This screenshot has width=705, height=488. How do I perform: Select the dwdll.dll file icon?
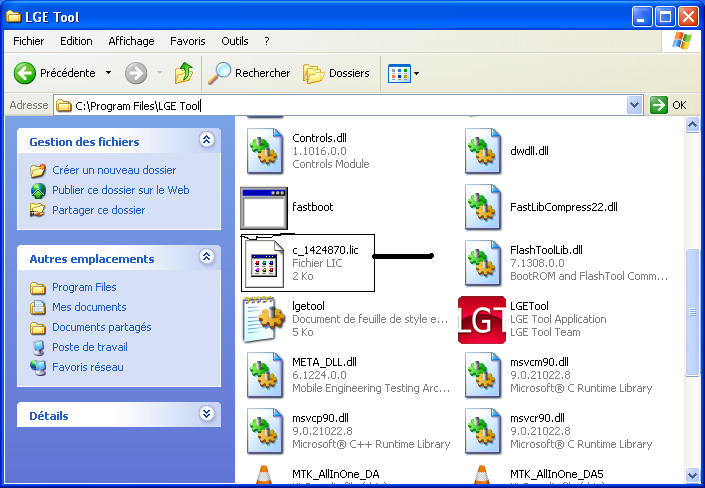pos(482,151)
